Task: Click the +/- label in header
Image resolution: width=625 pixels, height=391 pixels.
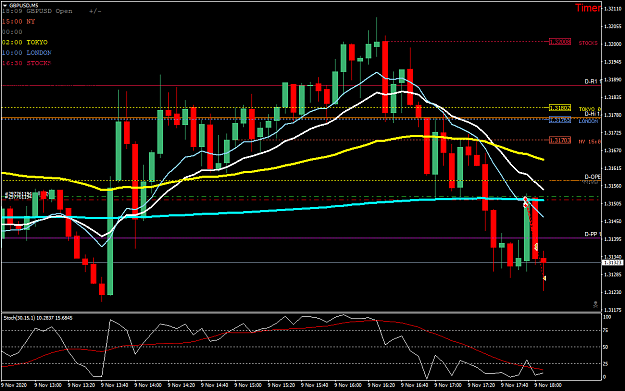Action: click(x=95, y=11)
